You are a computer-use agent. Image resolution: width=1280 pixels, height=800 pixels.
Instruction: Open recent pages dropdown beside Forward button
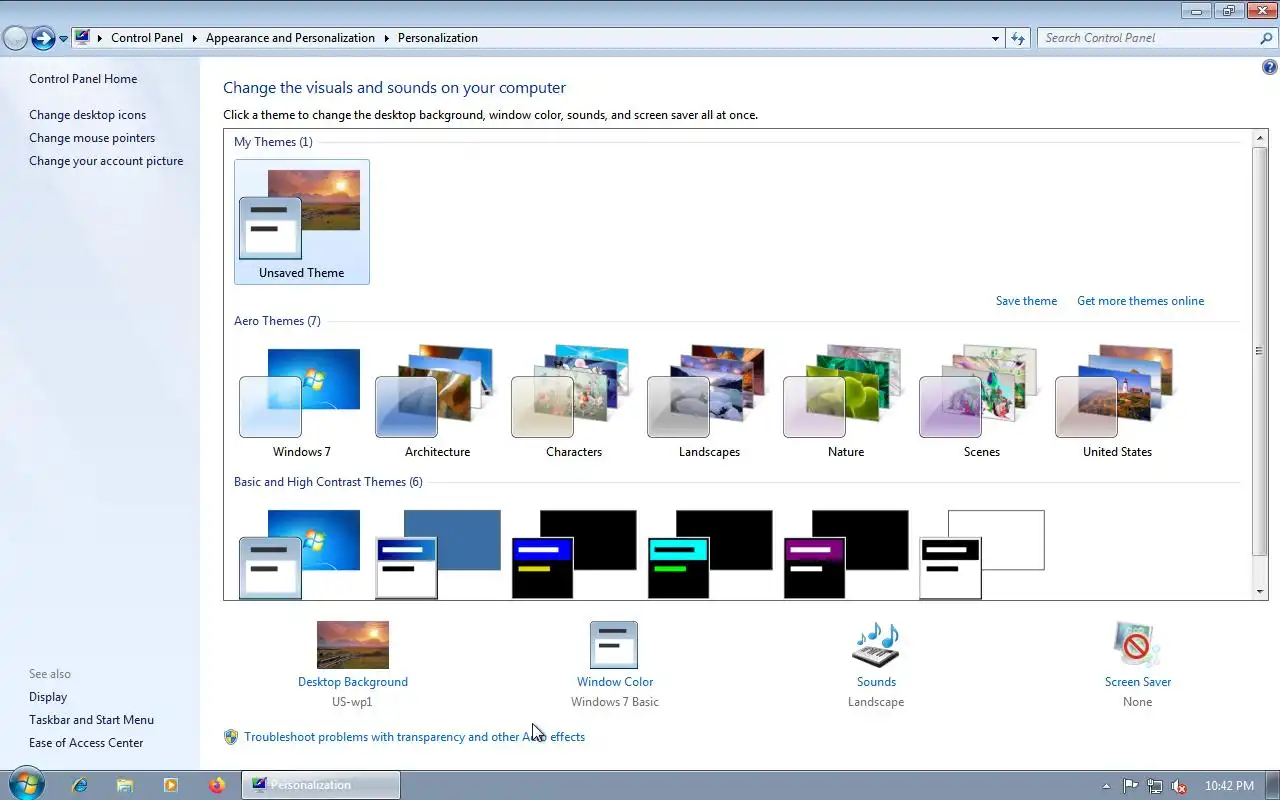click(63, 39)
